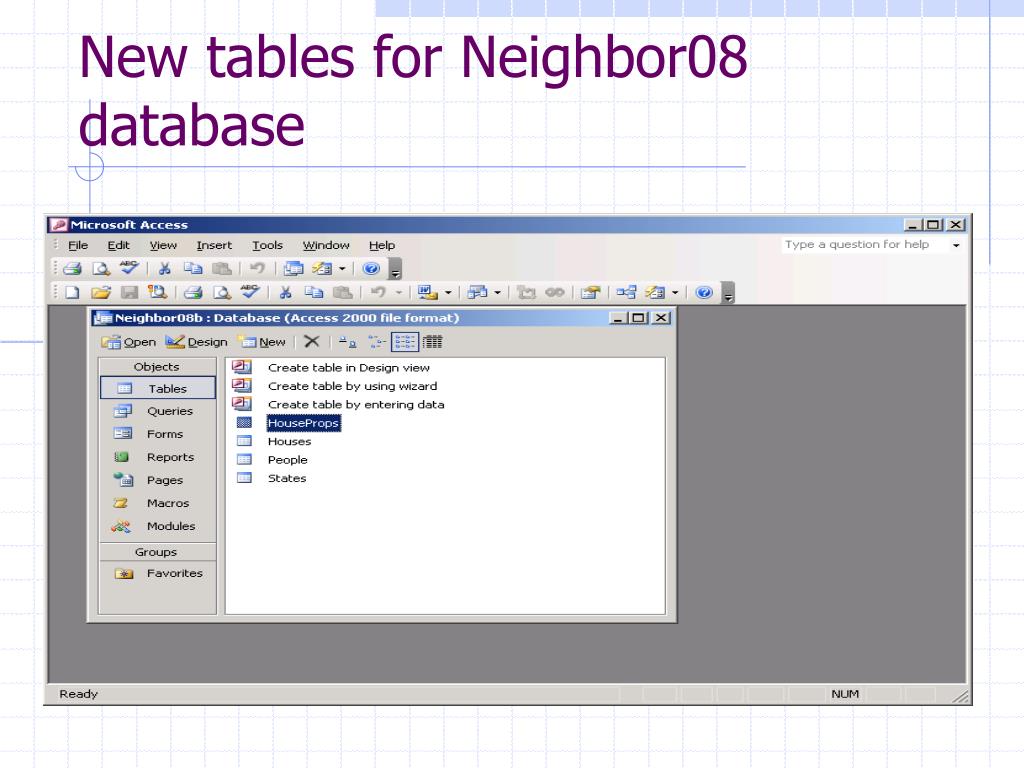Open the Edit menu

coord(119,246)
